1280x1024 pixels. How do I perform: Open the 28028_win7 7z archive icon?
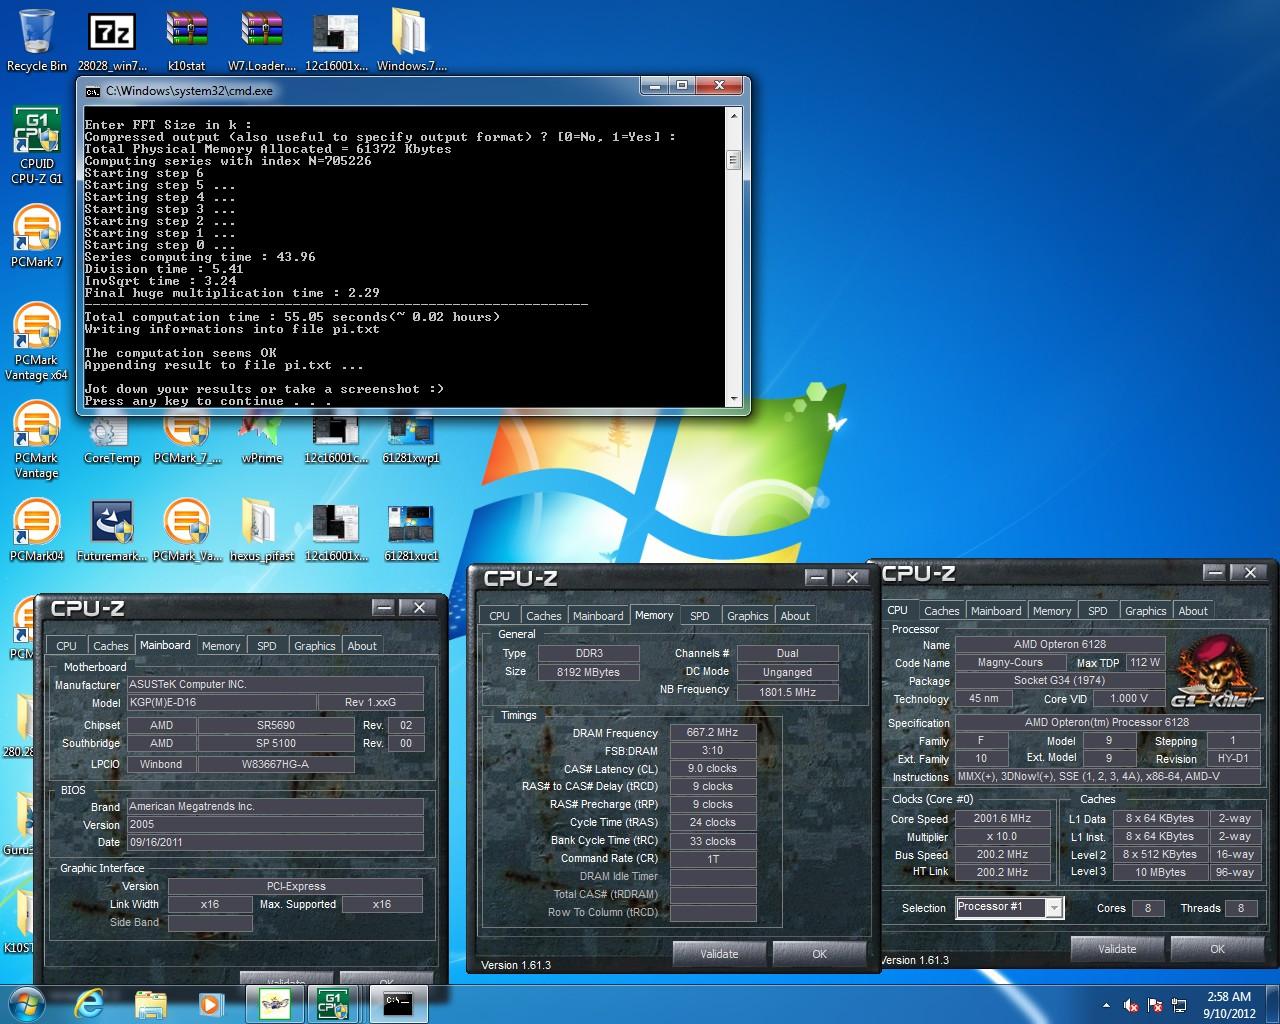coord(112,40)
